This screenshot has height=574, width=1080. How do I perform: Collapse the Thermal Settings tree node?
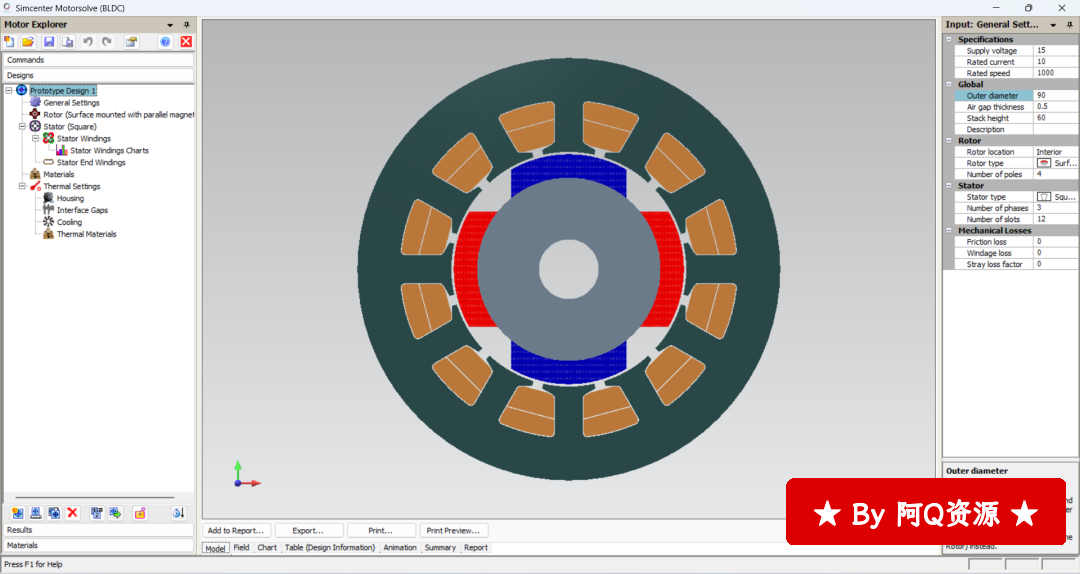click(x=22, y=187)
